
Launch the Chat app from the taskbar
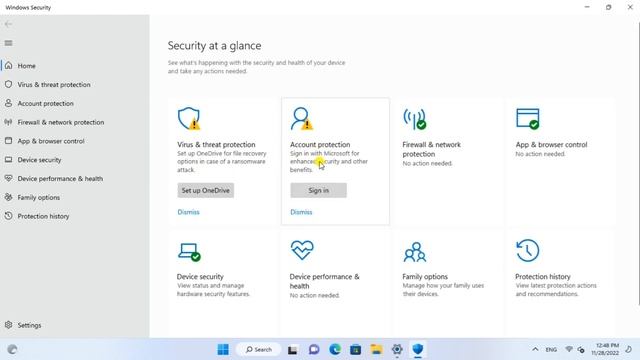tap(313, 349)
